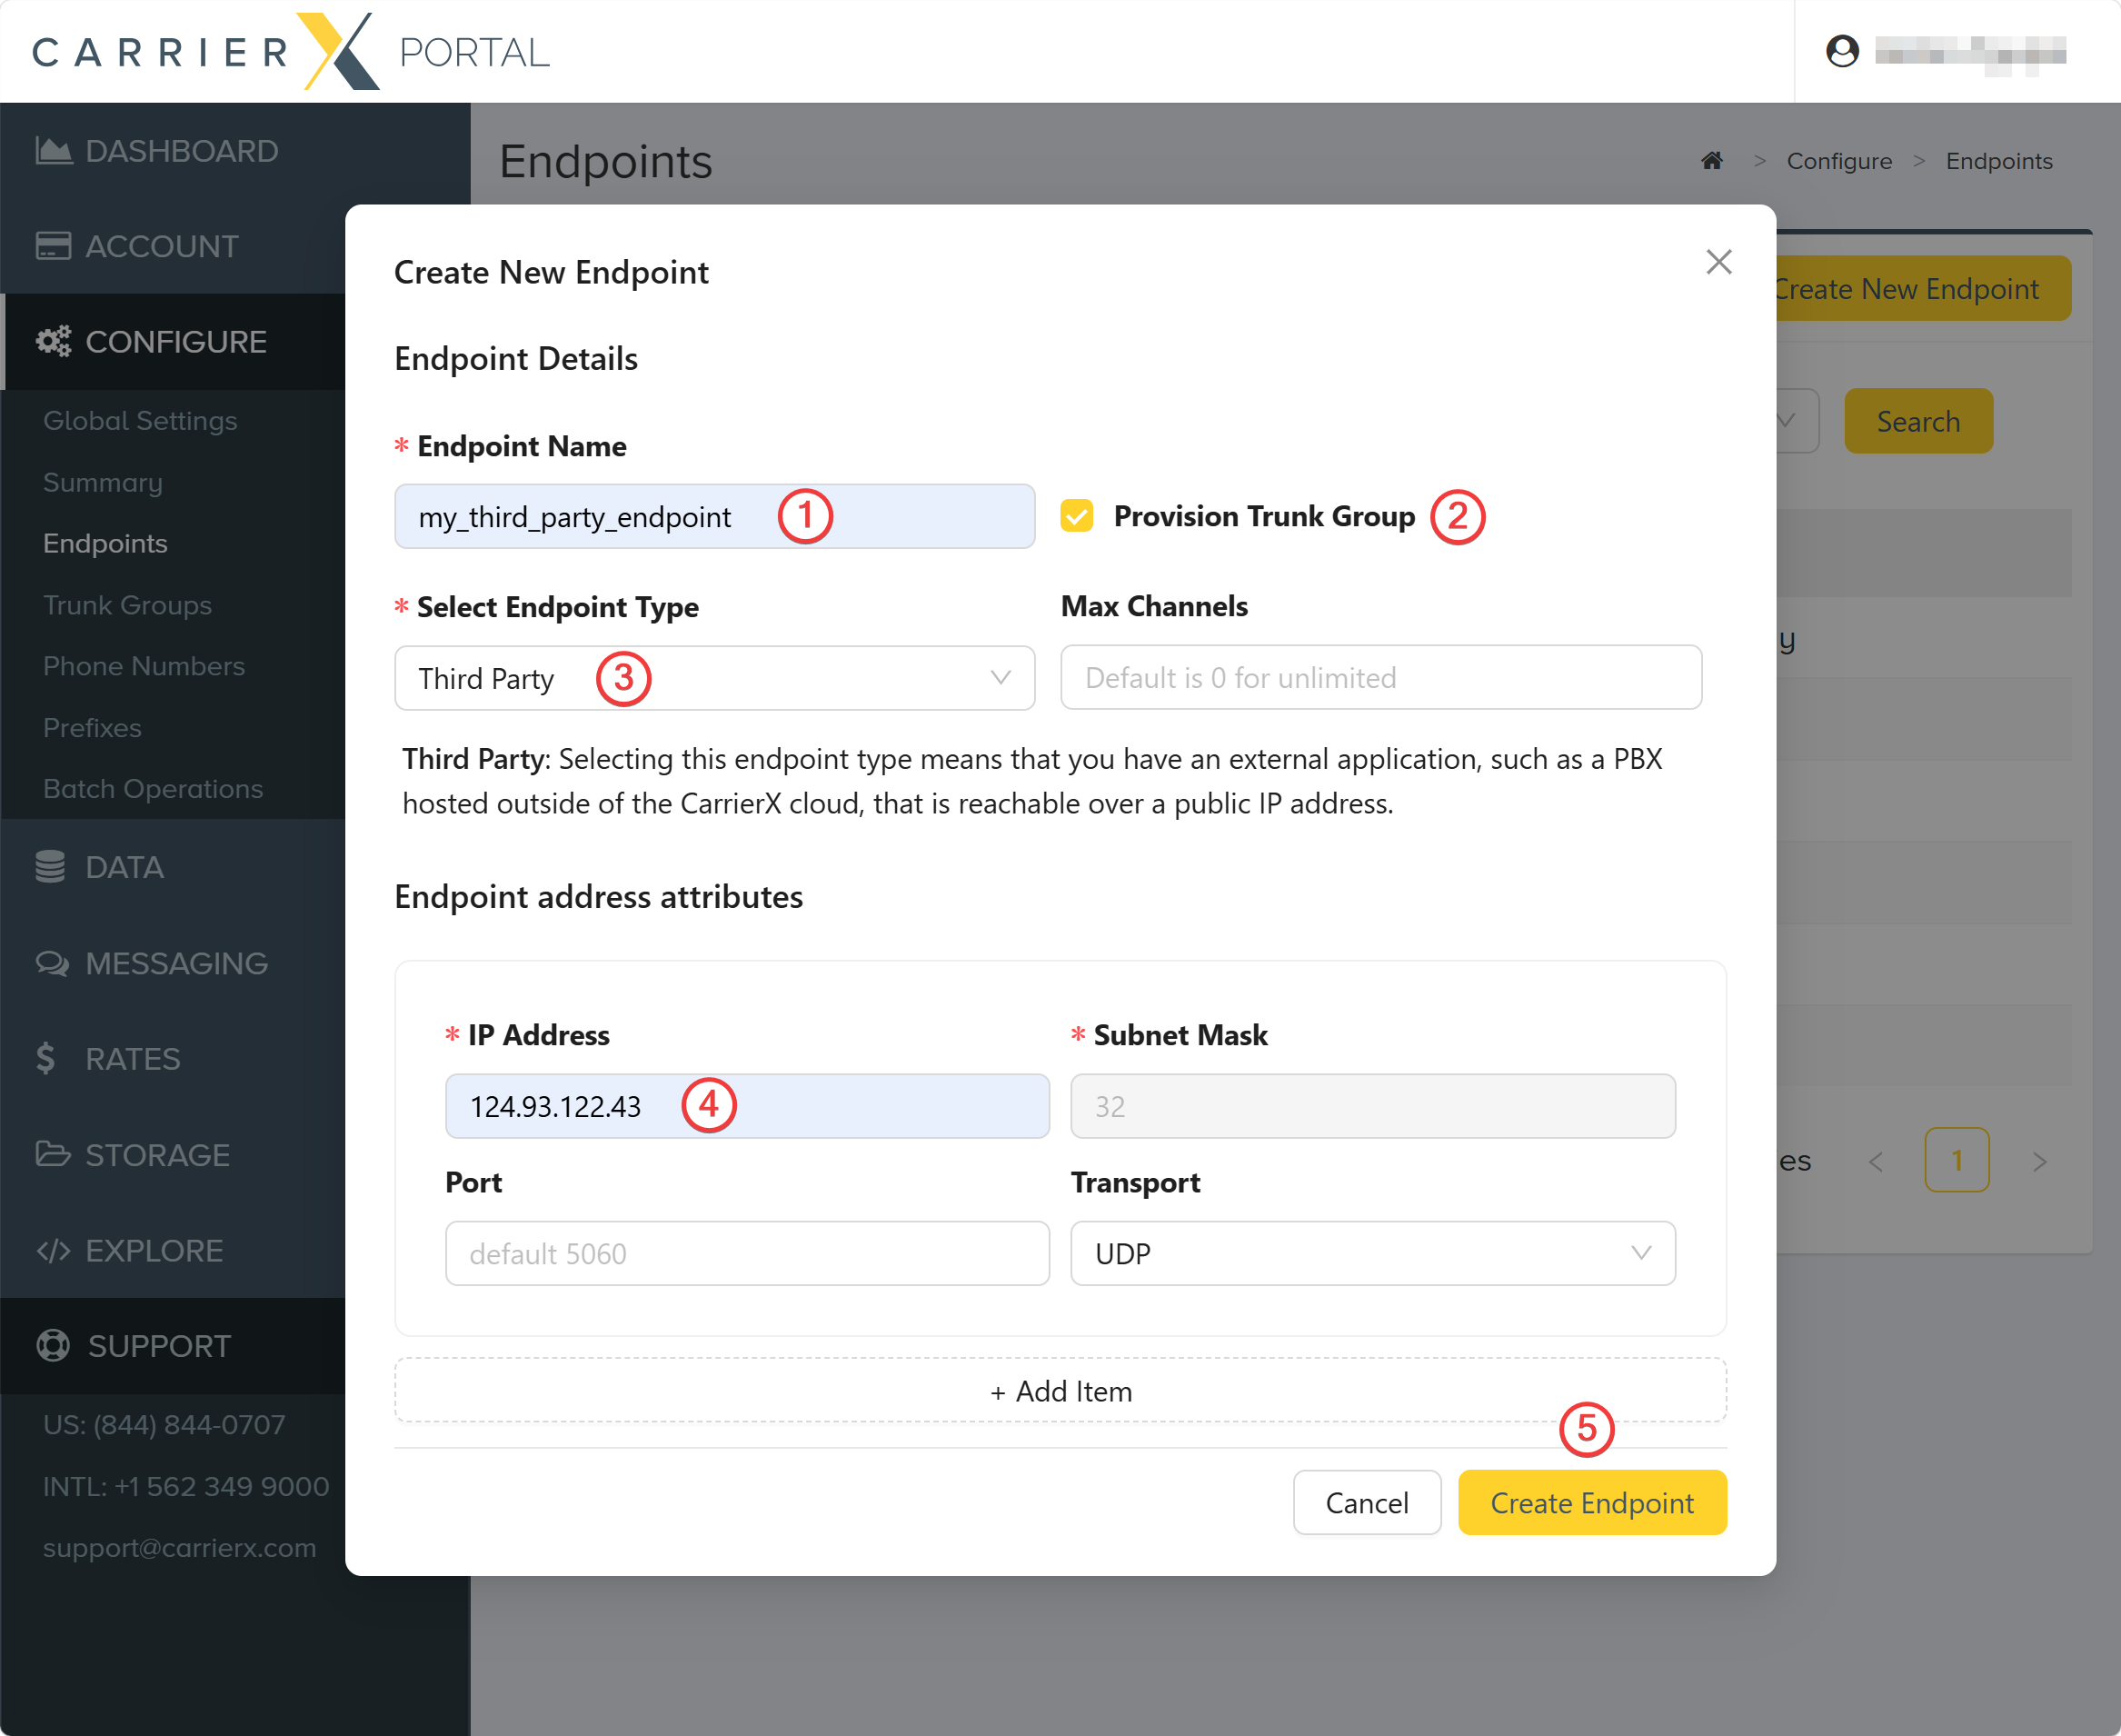Close the Create New Endpoint dialog
The image size is (2121, 1736).
click(1719, 262)
